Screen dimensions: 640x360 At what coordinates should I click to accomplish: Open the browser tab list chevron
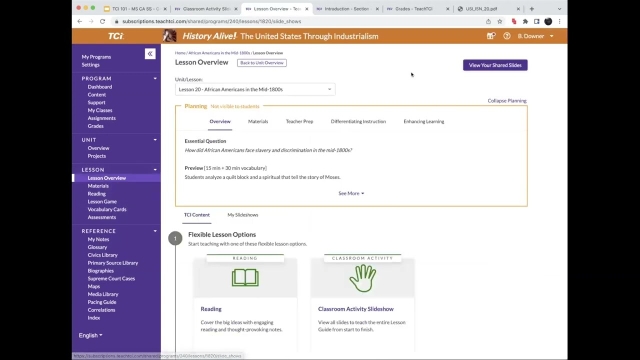(x=559, y=9)
